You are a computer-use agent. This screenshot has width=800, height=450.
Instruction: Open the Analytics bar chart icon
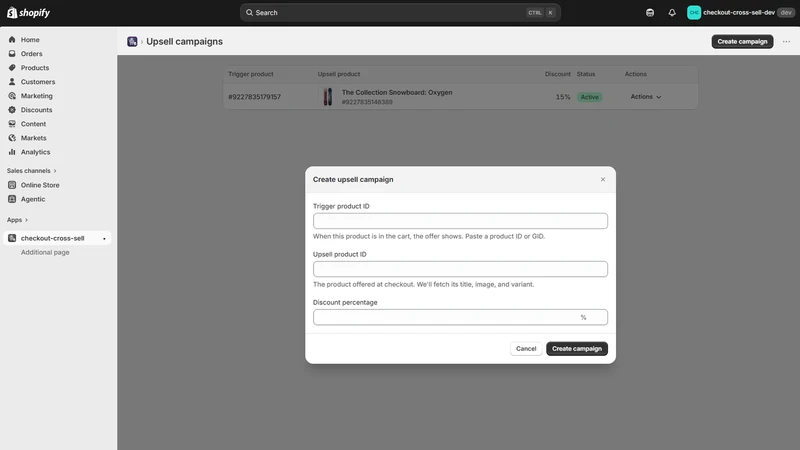tap(12, 152)
